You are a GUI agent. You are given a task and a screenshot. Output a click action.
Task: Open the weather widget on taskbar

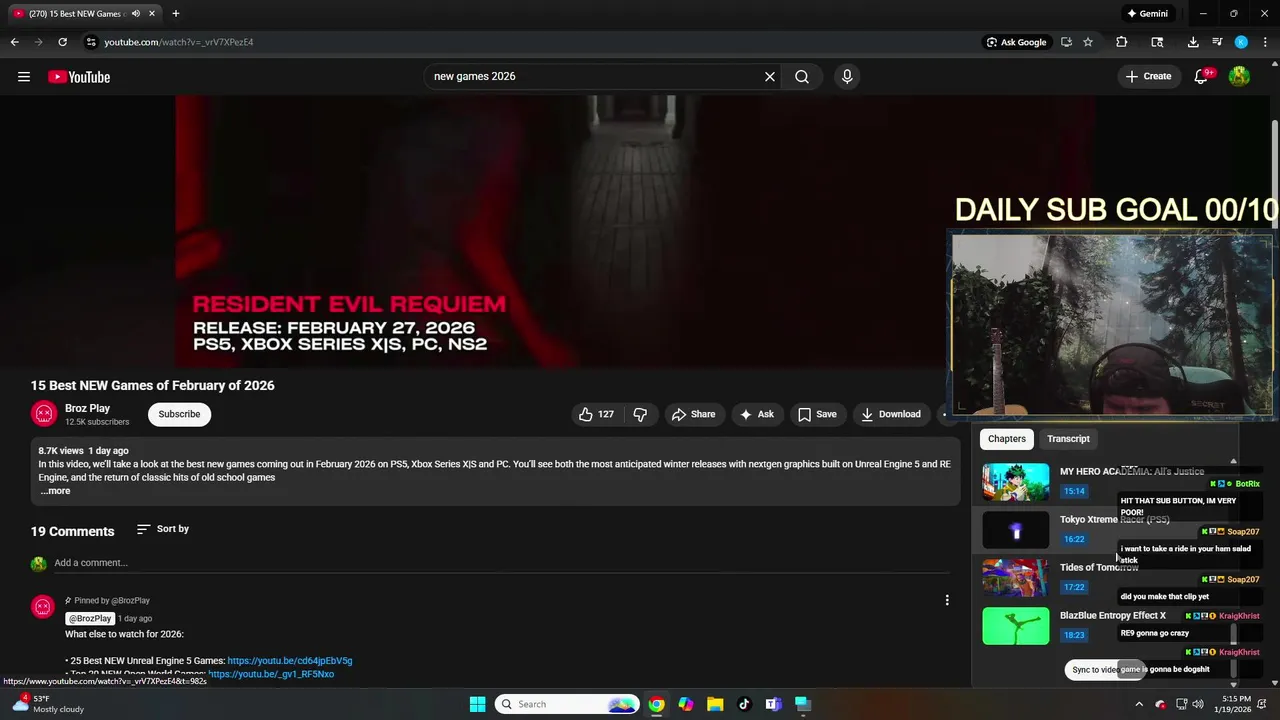pos(47,704)
